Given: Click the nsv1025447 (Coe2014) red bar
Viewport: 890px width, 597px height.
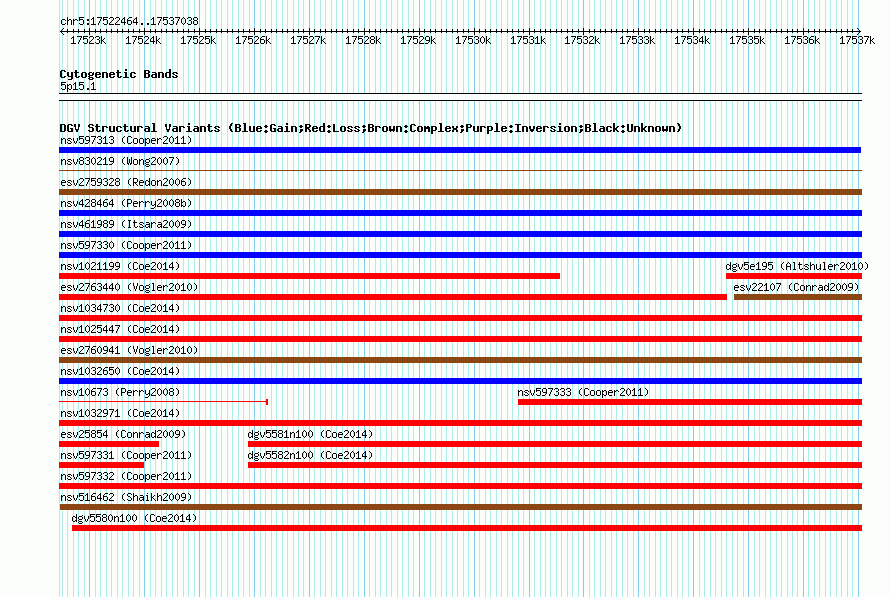Looking at the screenshot, I should [x=460, y=339].
